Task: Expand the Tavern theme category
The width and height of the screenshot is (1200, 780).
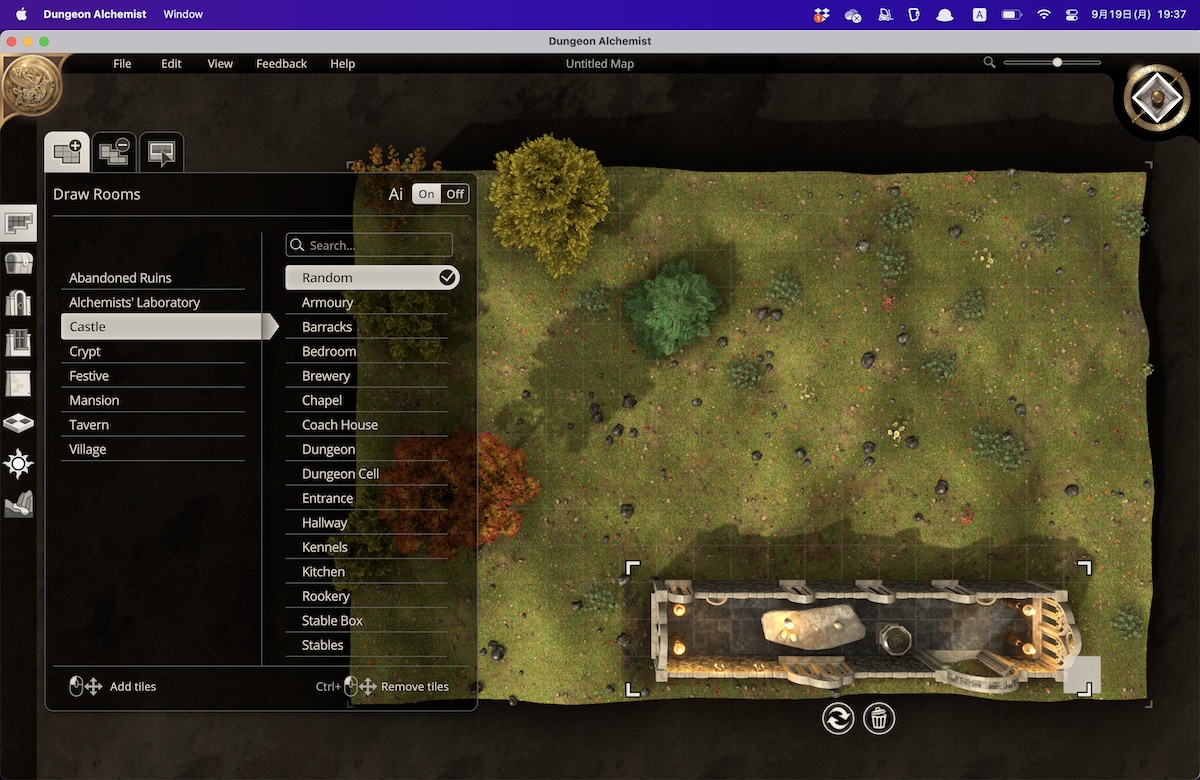Action: click(x=152, y=425)
